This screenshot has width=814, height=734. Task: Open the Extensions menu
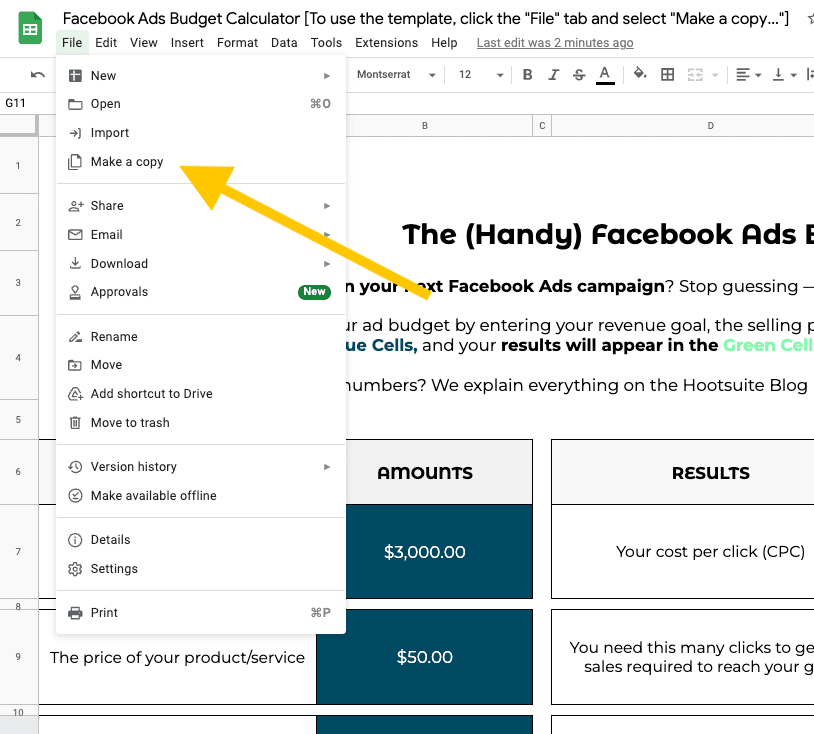point(386,43)
